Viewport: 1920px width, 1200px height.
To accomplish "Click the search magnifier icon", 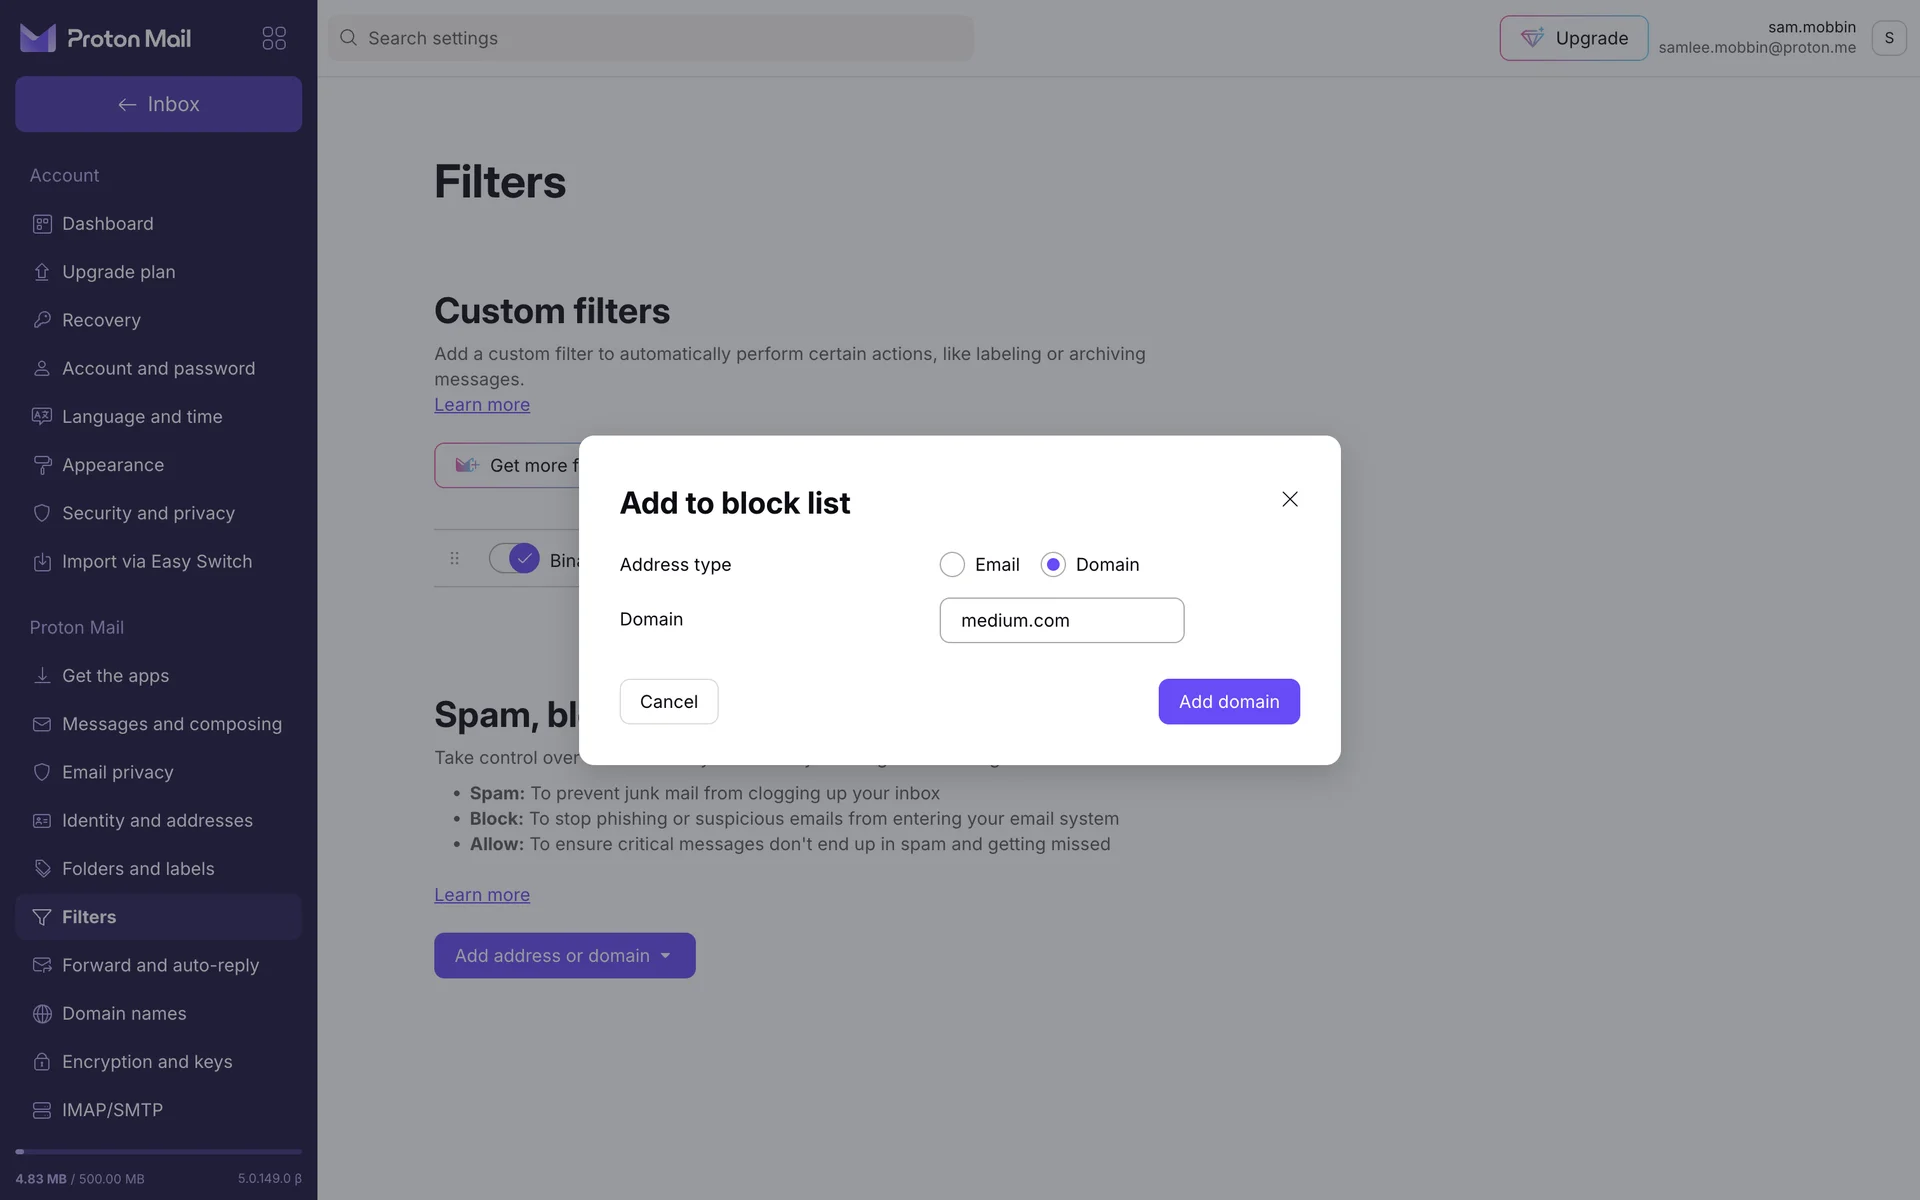I will pos(348,38).
